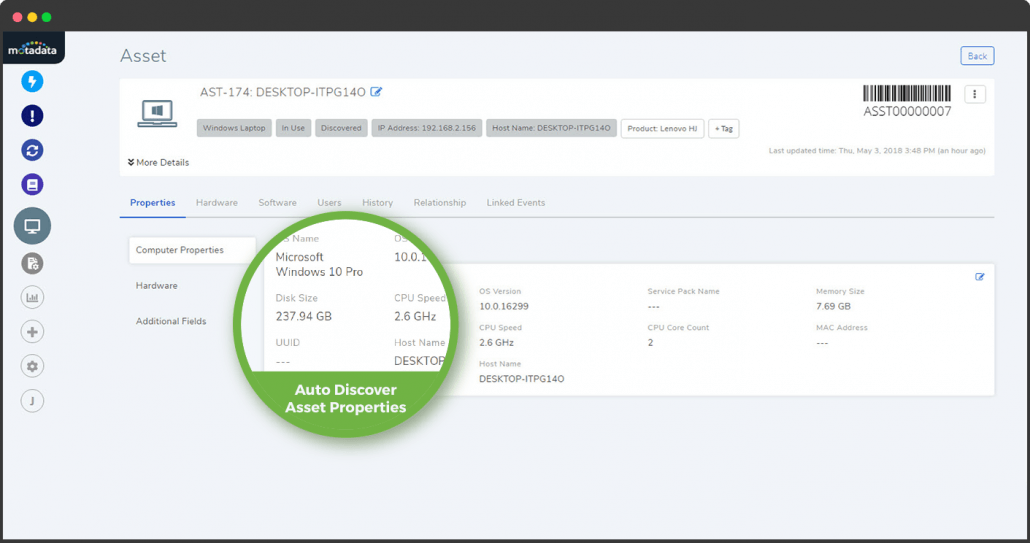Click the laptop asset type image
The image size is (1030, 543).
click(x=157, y=113)
